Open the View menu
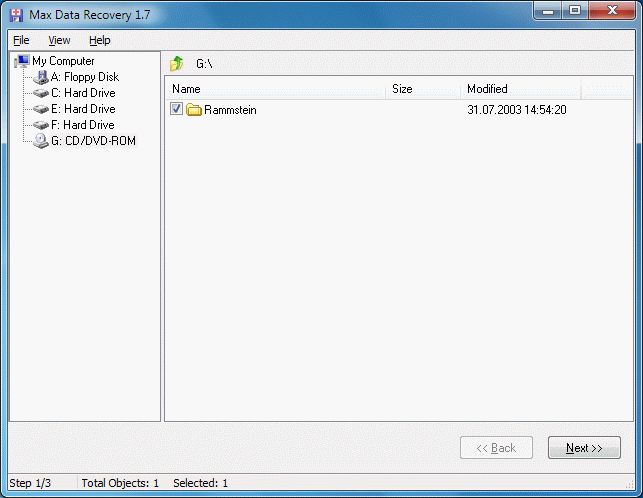This screenshot has height=498, width=643. (x=59, y=40)
